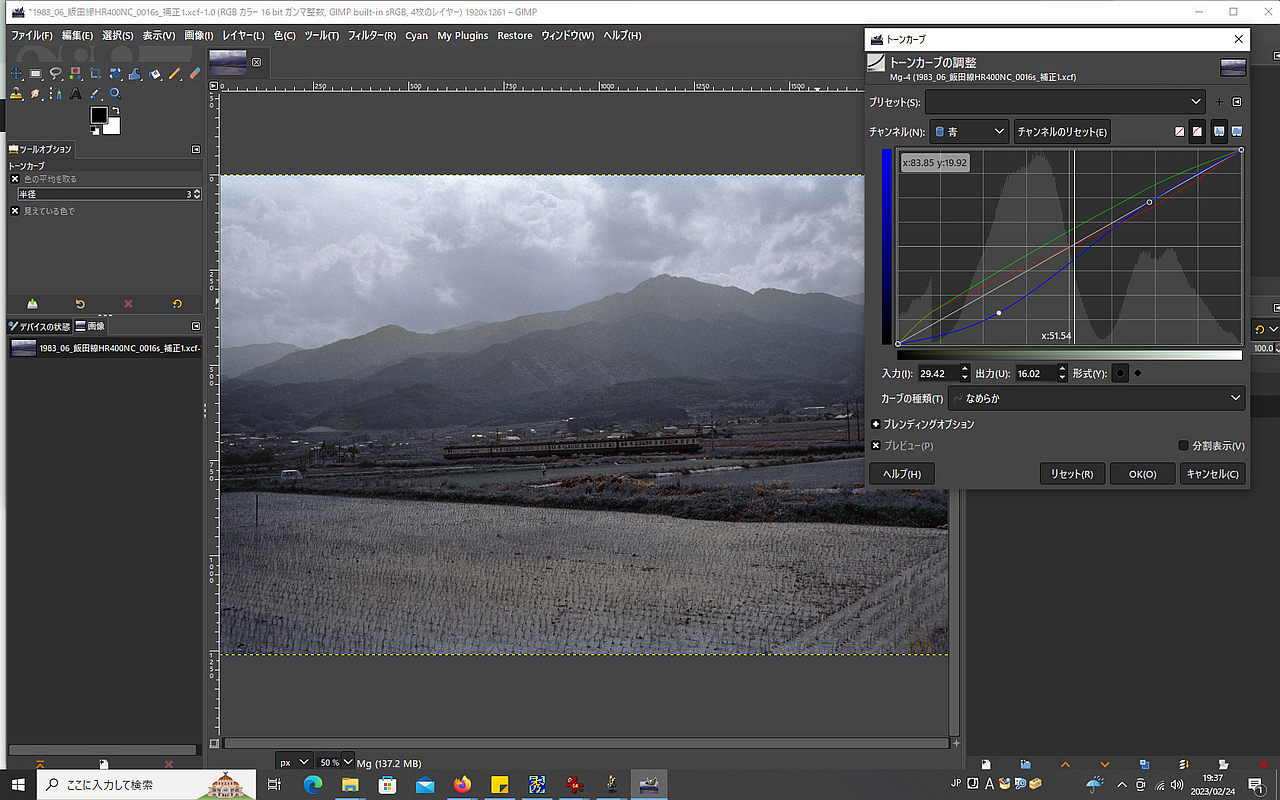Toggle 色の平均を取る option
This screenshot has width=1280, height=800.
15,179
